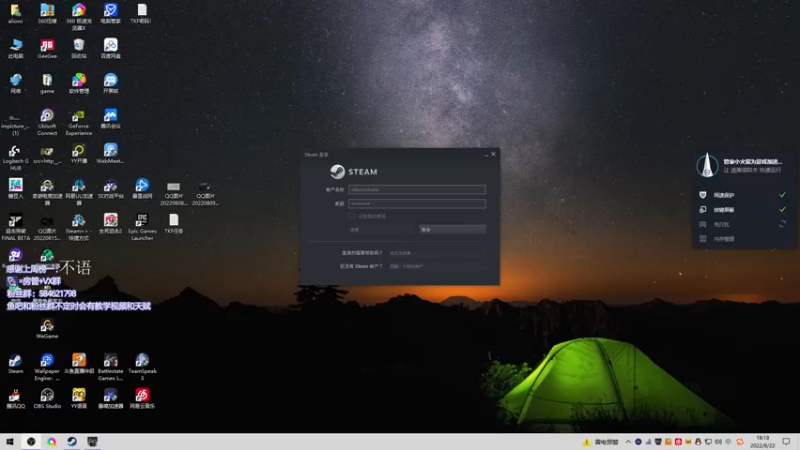Click the password field in Steam login
The height and width of the screenshot is (450, 800).
[417, 204]
